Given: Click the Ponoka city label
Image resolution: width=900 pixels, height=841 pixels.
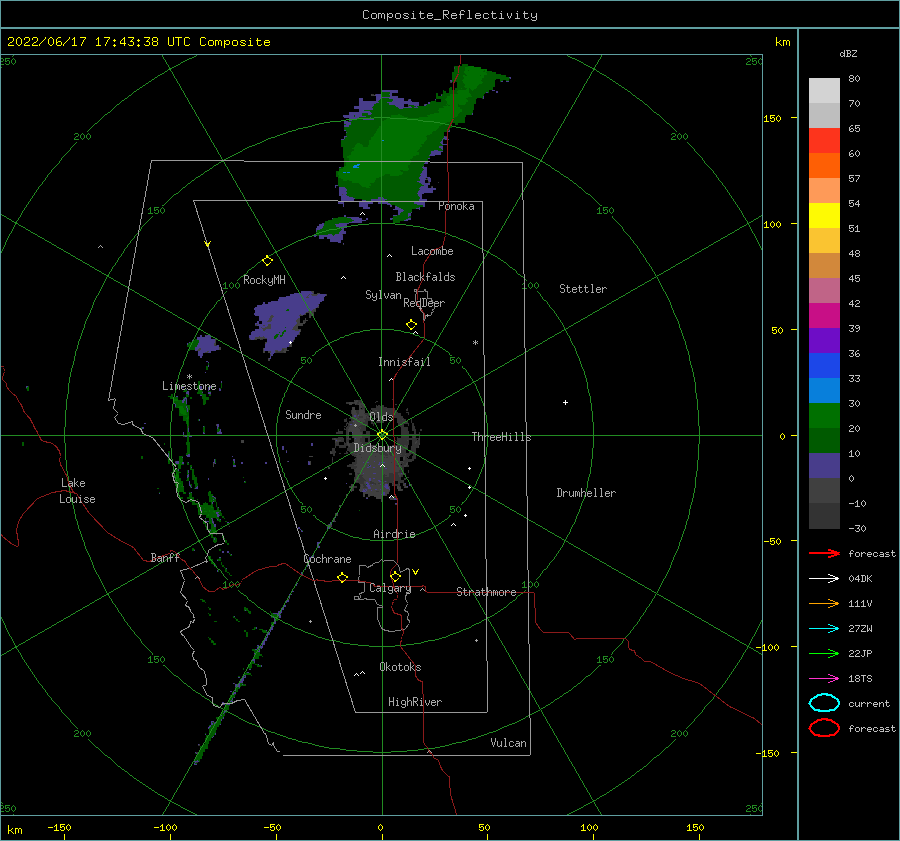Looking at the screenshot, I should click(x=456, y=206).
